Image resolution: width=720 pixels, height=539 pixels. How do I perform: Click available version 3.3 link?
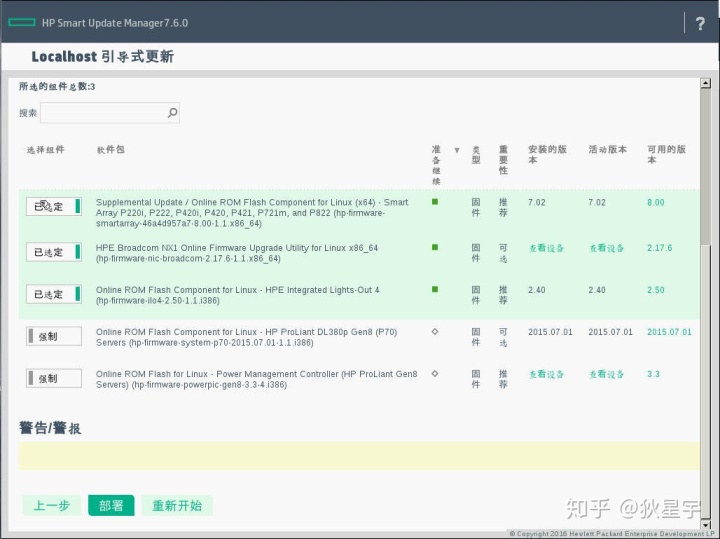point(653,374)
